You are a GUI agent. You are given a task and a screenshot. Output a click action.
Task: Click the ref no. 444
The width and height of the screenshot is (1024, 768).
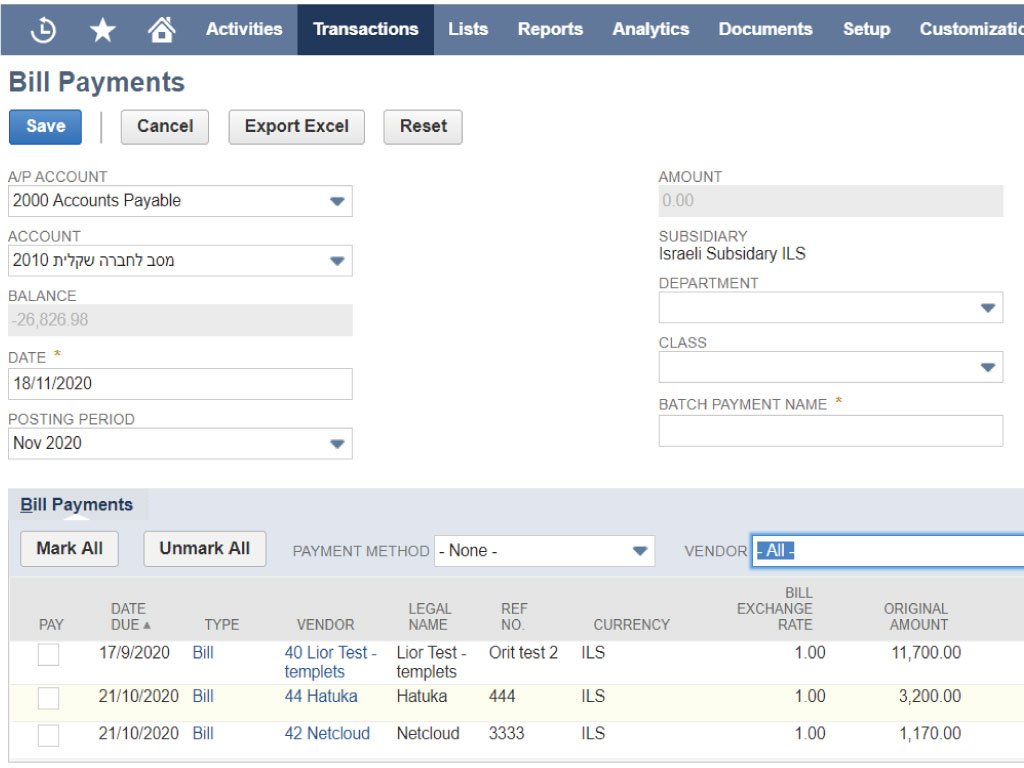[x=502, y=697]
